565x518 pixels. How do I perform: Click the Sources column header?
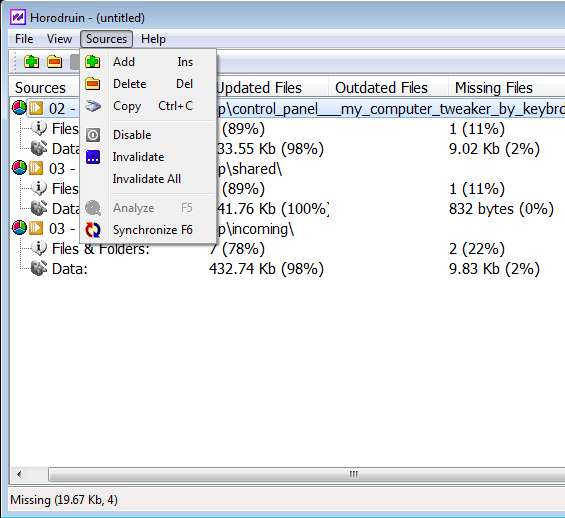[x=40, y=88]
